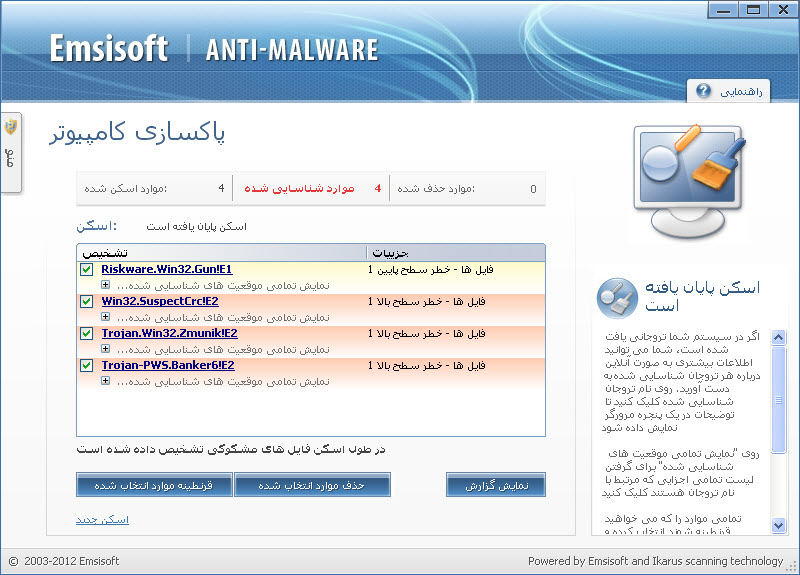The image size is (800, 575).
Task: Expand locations under Riskware.Win32.Gun!E1
Action: click(x=106, y=285)
